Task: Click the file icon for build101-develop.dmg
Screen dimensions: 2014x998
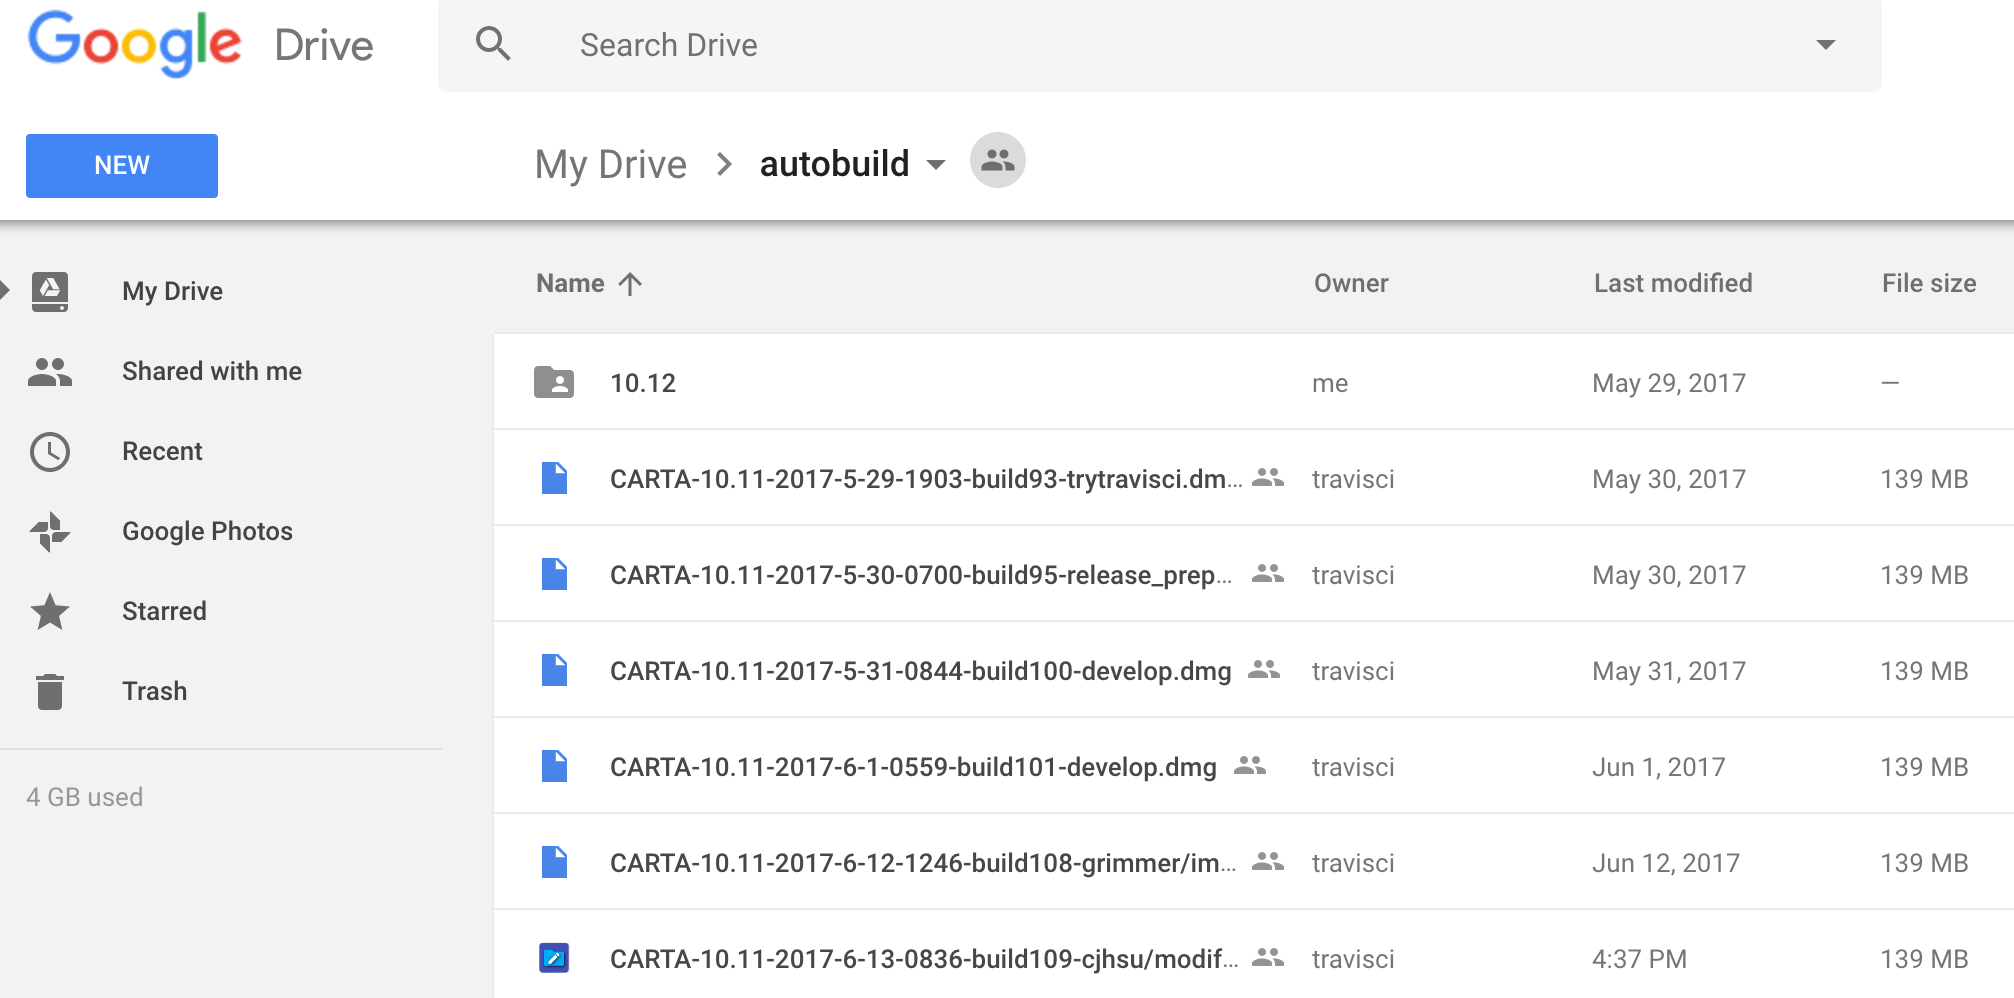Action: pos(554,766)
